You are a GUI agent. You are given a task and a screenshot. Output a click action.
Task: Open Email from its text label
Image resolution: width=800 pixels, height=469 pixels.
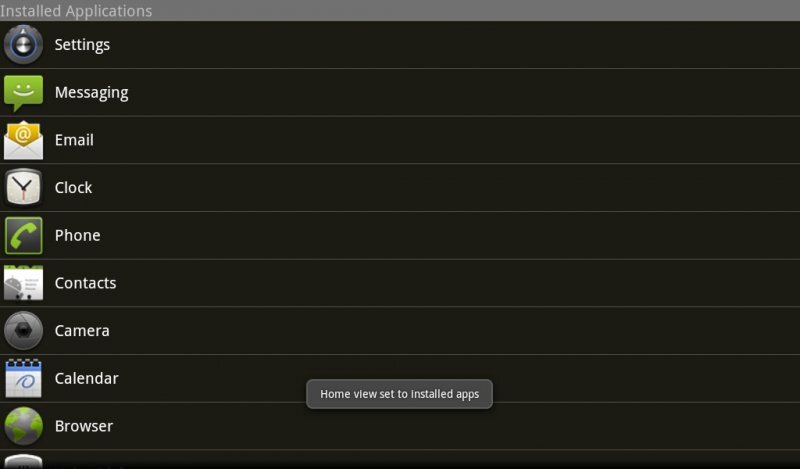[74, 140]
